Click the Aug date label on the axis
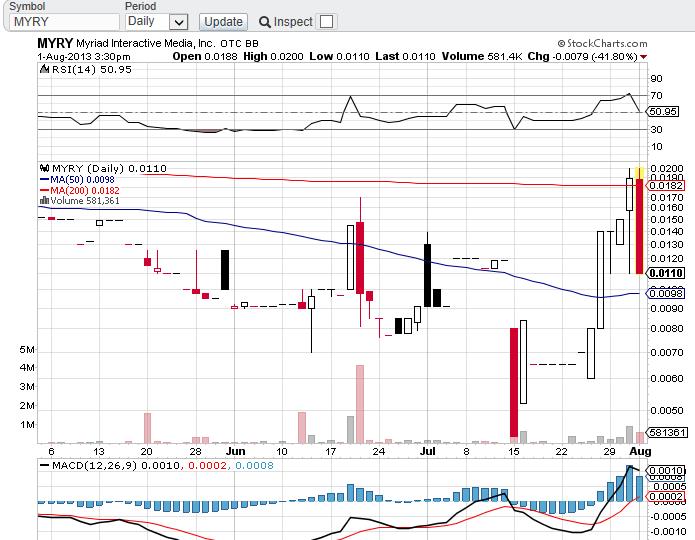This screenshot has width=695, height=540. pyautogui.click(x=641, y=451)
